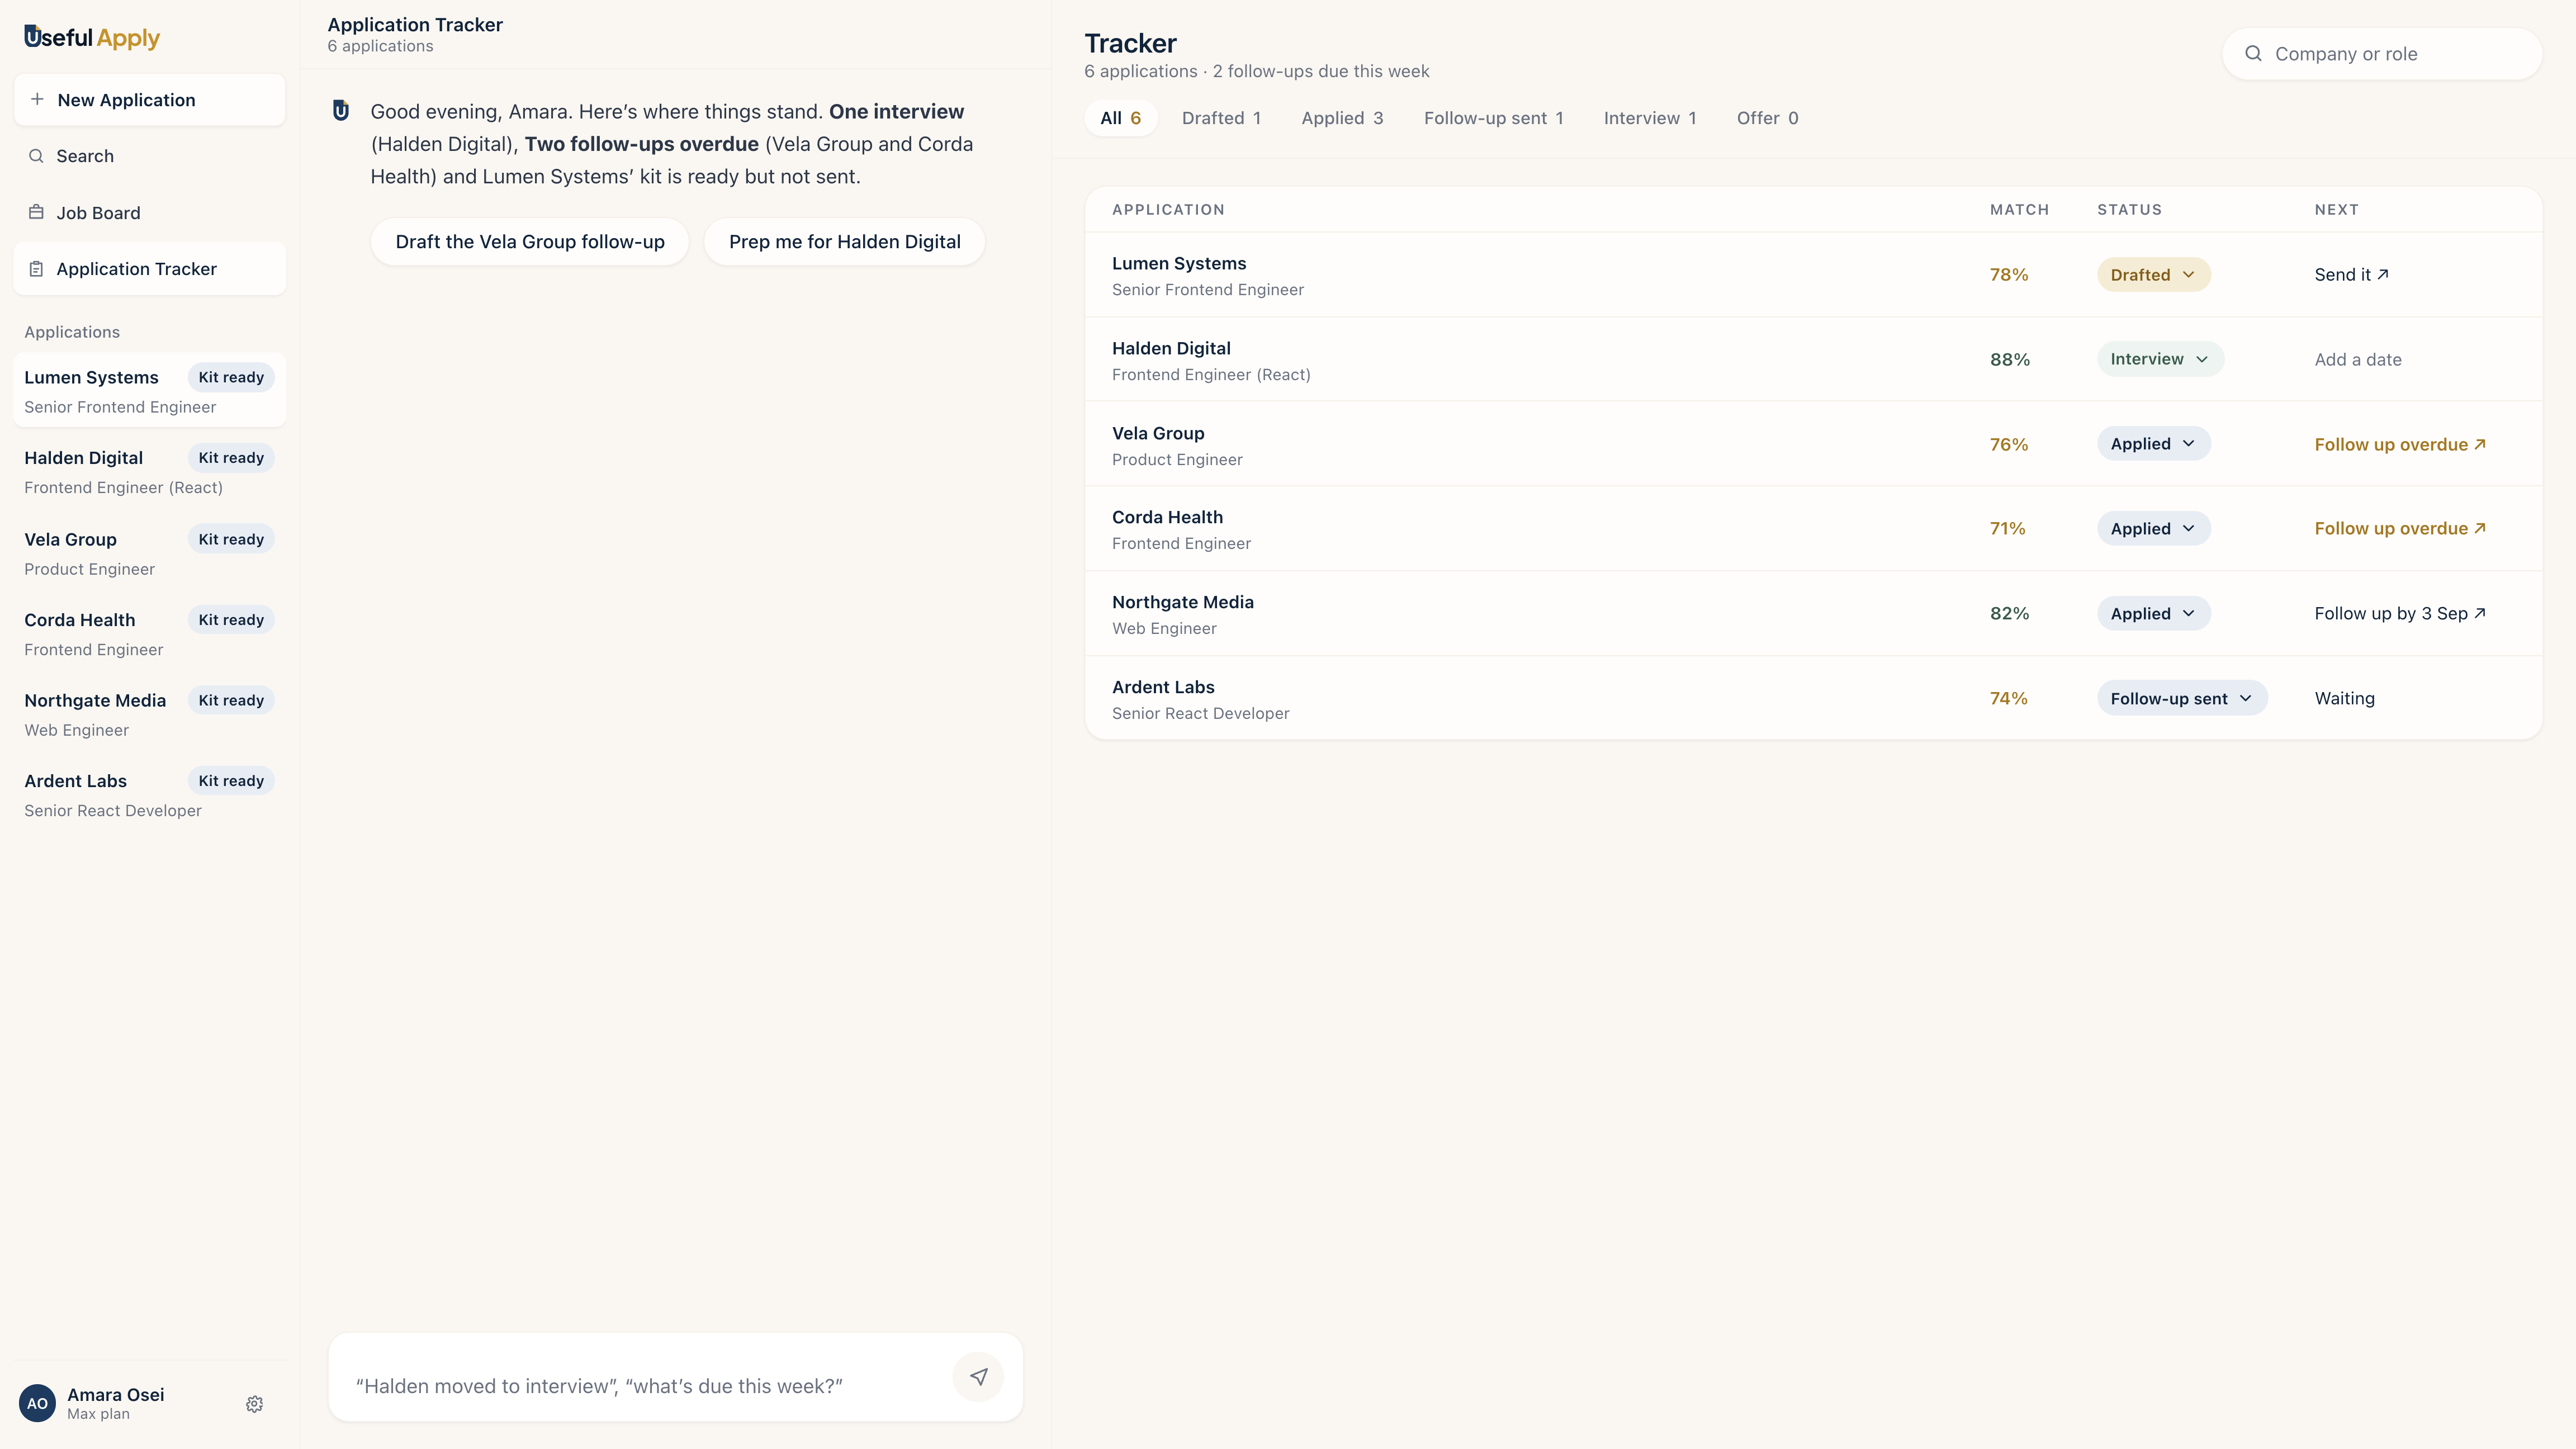Click the 88% match value

pos(2009,360)
